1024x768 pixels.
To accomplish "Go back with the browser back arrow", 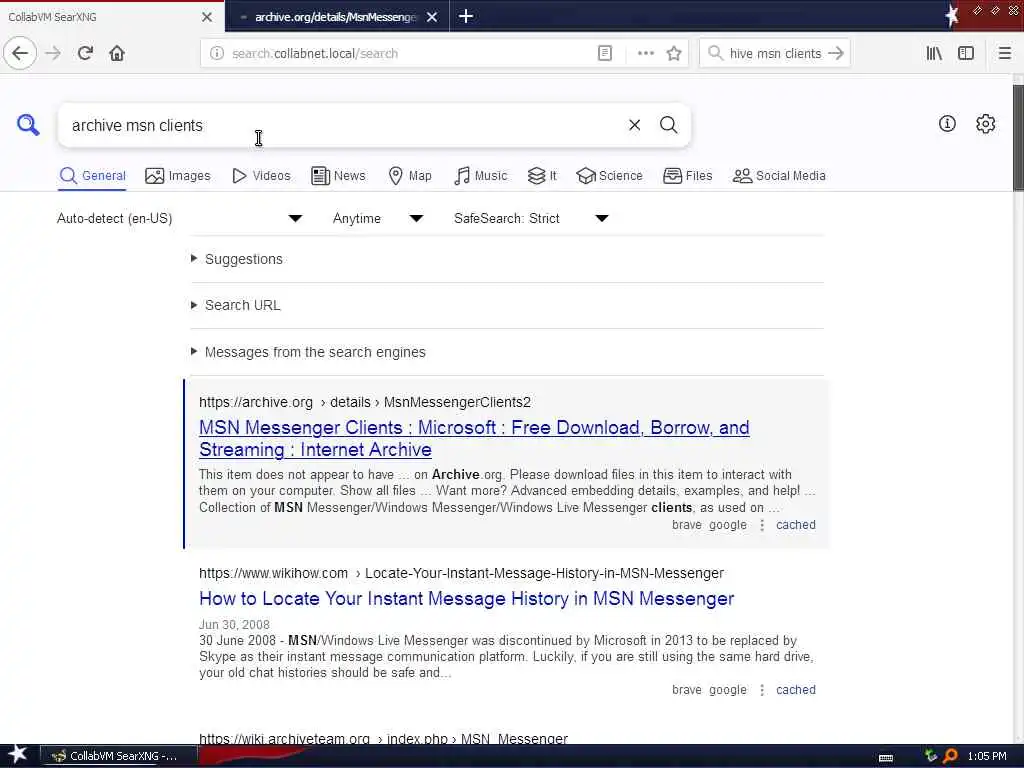I will (20, 54).
